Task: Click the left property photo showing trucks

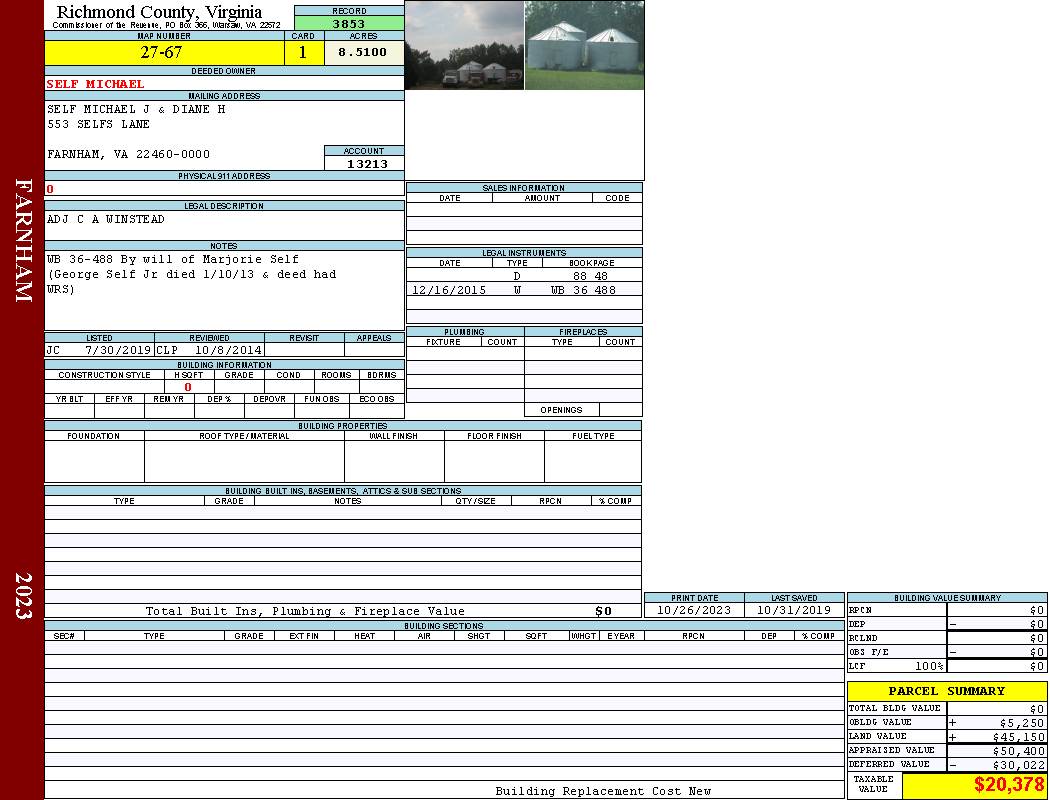Action: pos(464,45)
